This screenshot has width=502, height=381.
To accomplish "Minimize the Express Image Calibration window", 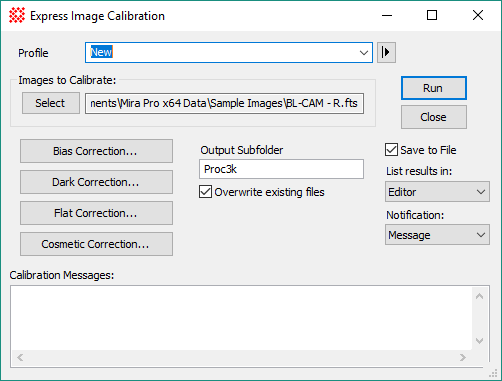I will click(387, 15).
